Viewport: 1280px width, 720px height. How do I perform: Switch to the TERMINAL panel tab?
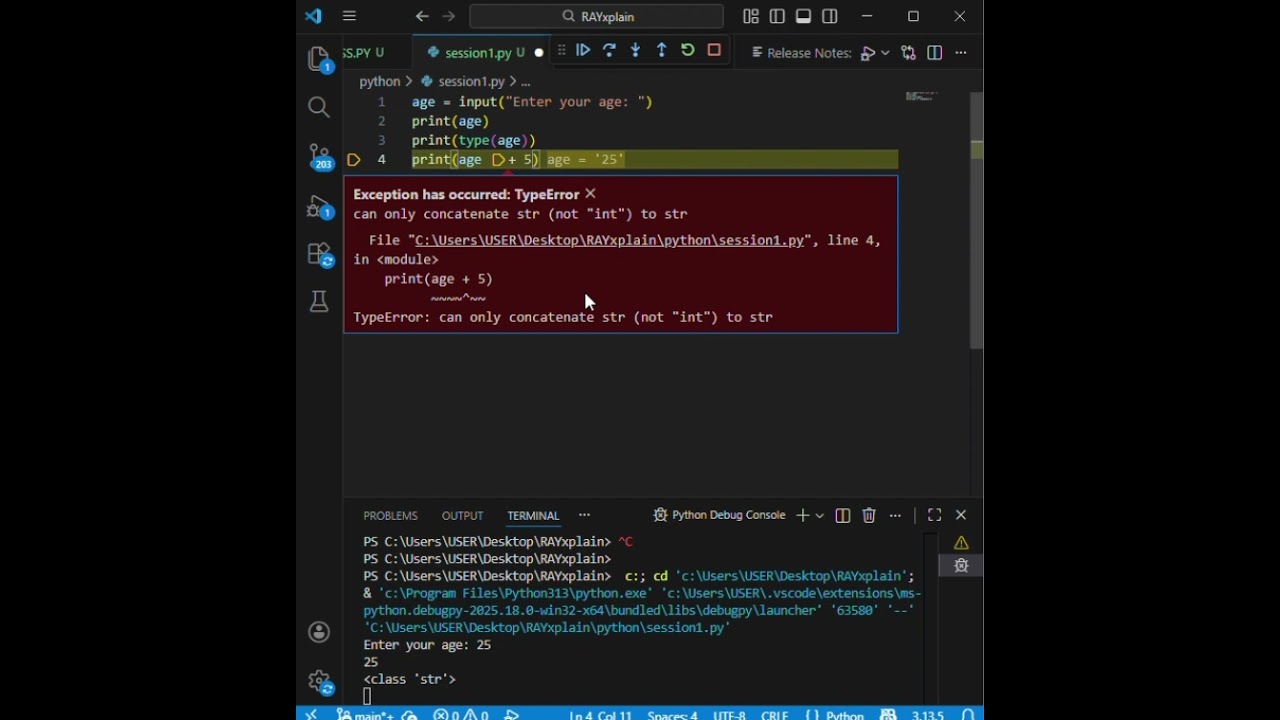coord(533,516)
